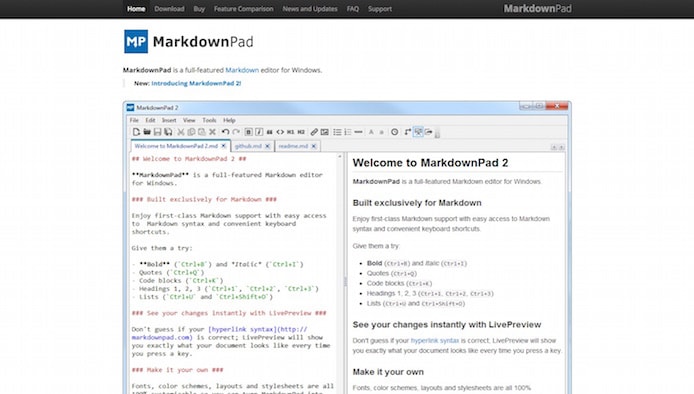The image size is (694, 394).
Task: Click the 'Welcome to MarkdownPad 2' preview heading
Action: pos(430,163)
